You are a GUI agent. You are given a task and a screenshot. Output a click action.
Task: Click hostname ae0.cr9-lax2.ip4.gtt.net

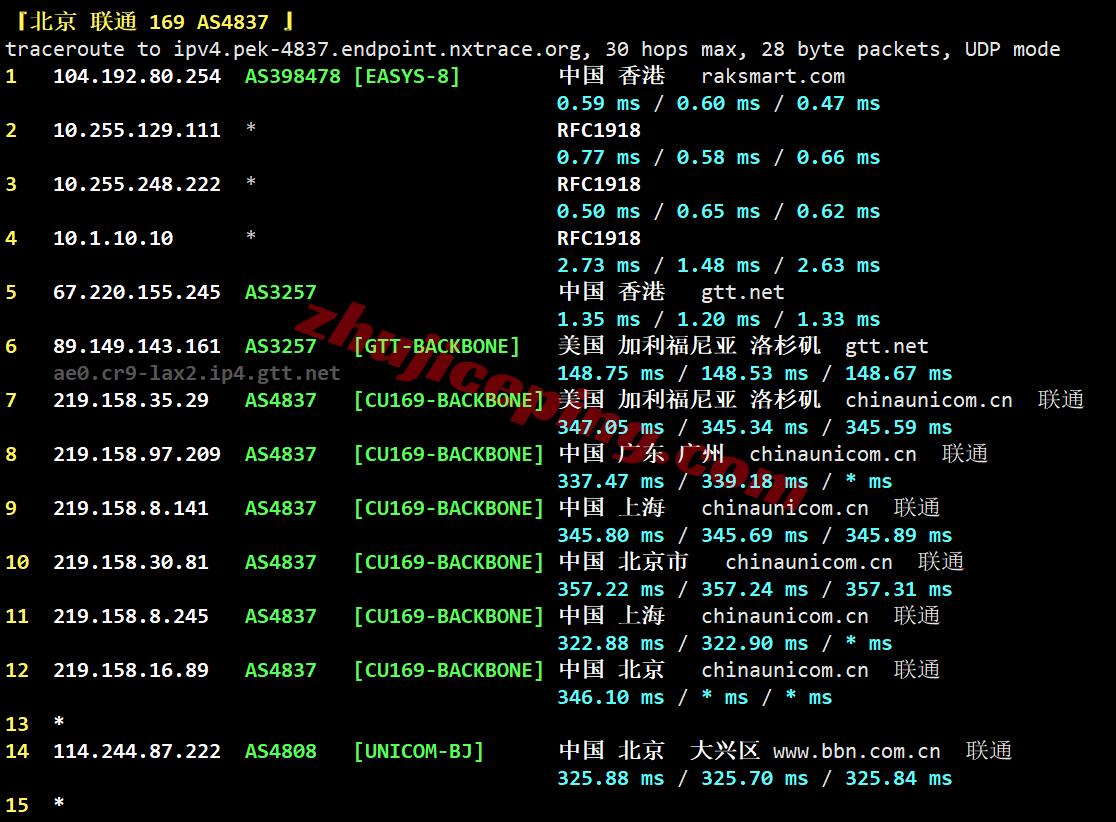pos(196,373)
